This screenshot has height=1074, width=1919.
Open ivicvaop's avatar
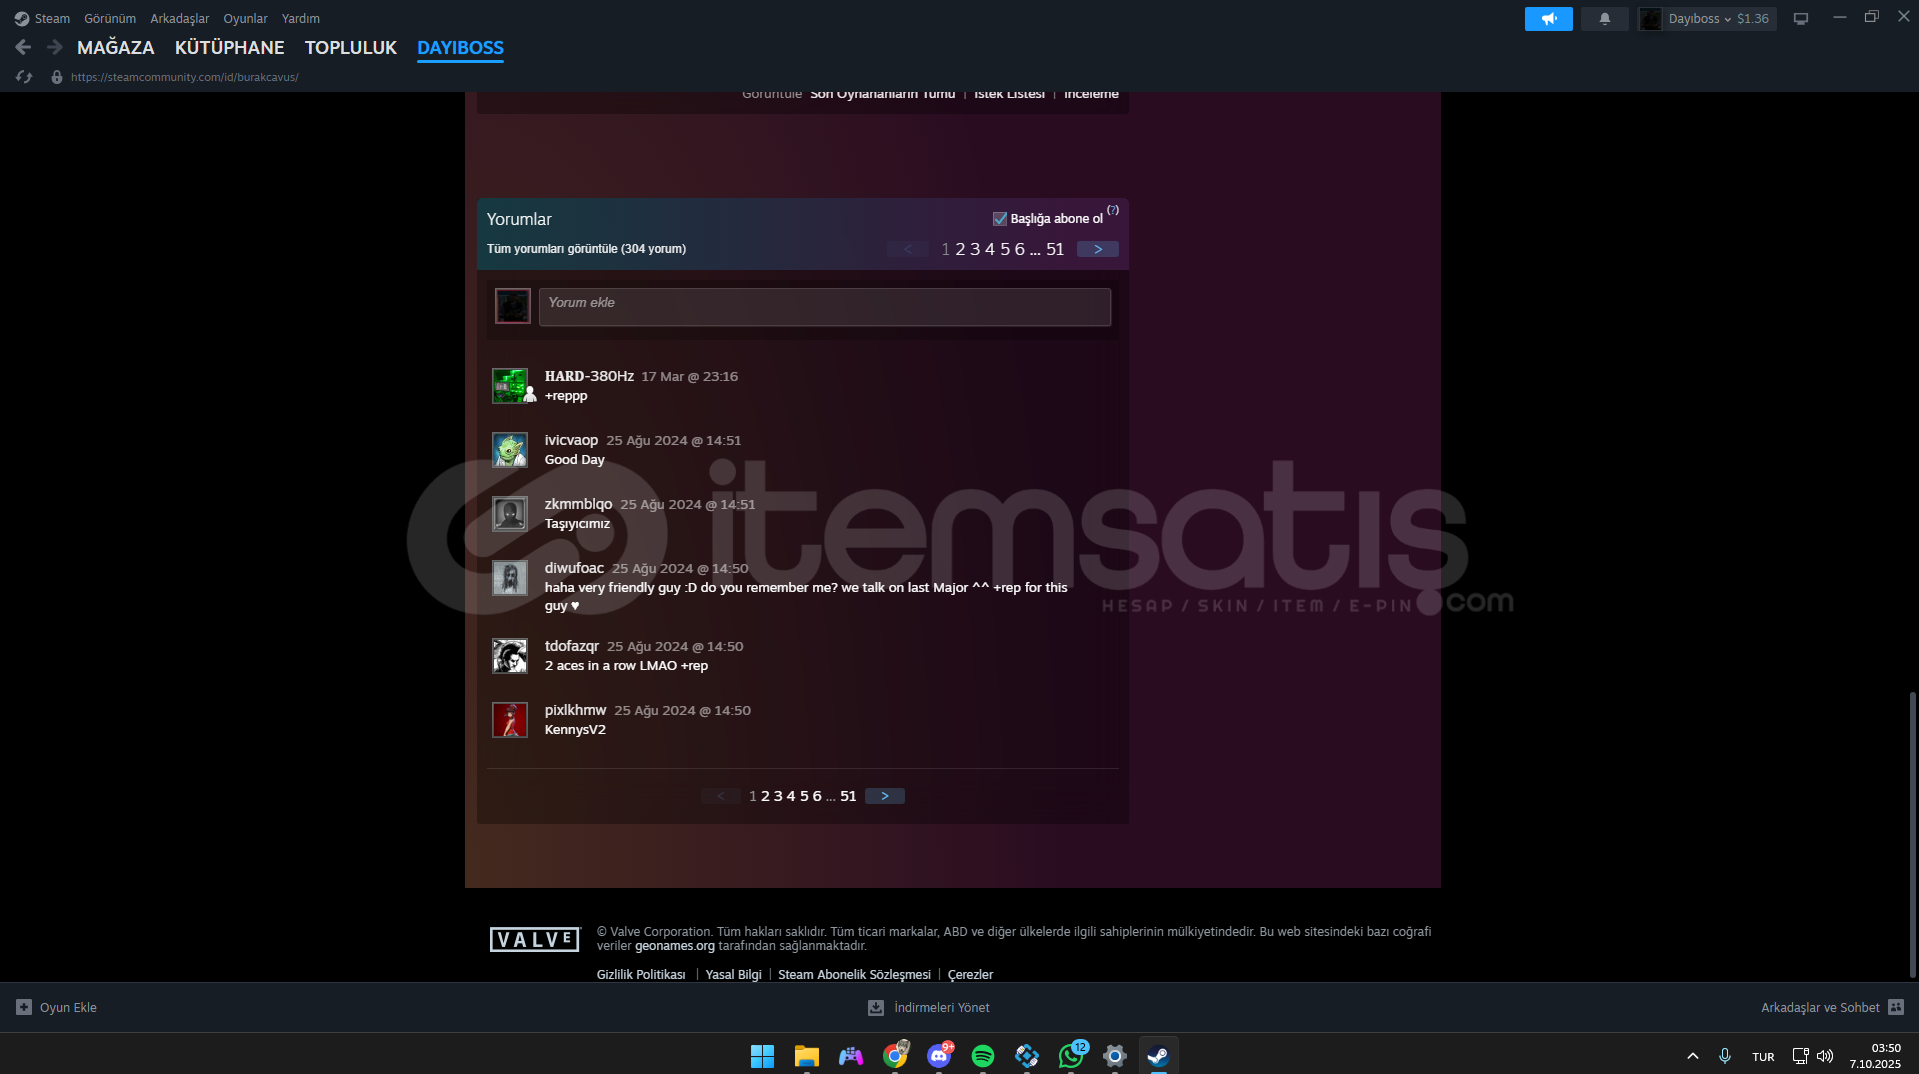click(x=510, y=450)
